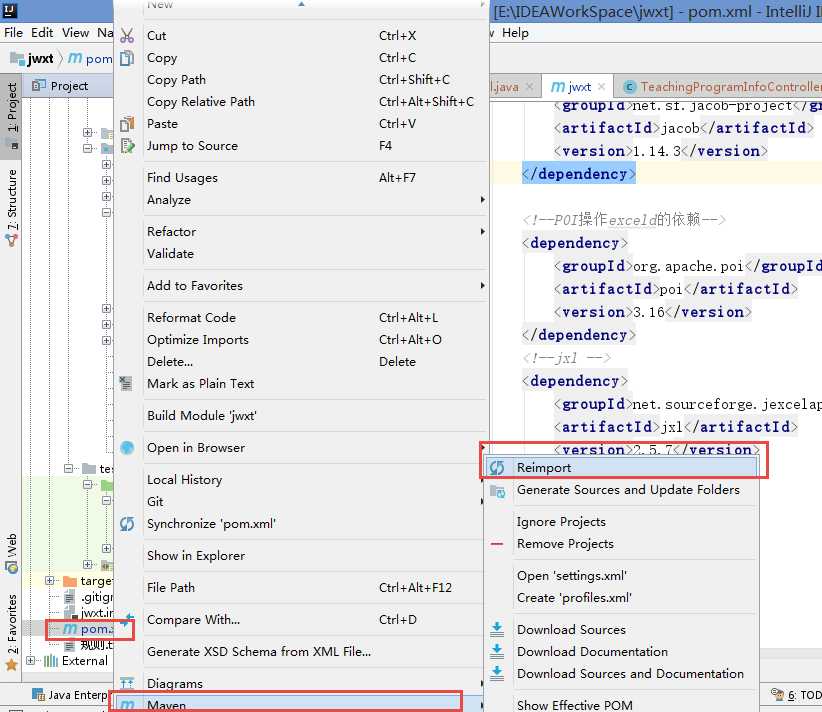Click the Open in Browser globe icon

click(x=127, y=448)
